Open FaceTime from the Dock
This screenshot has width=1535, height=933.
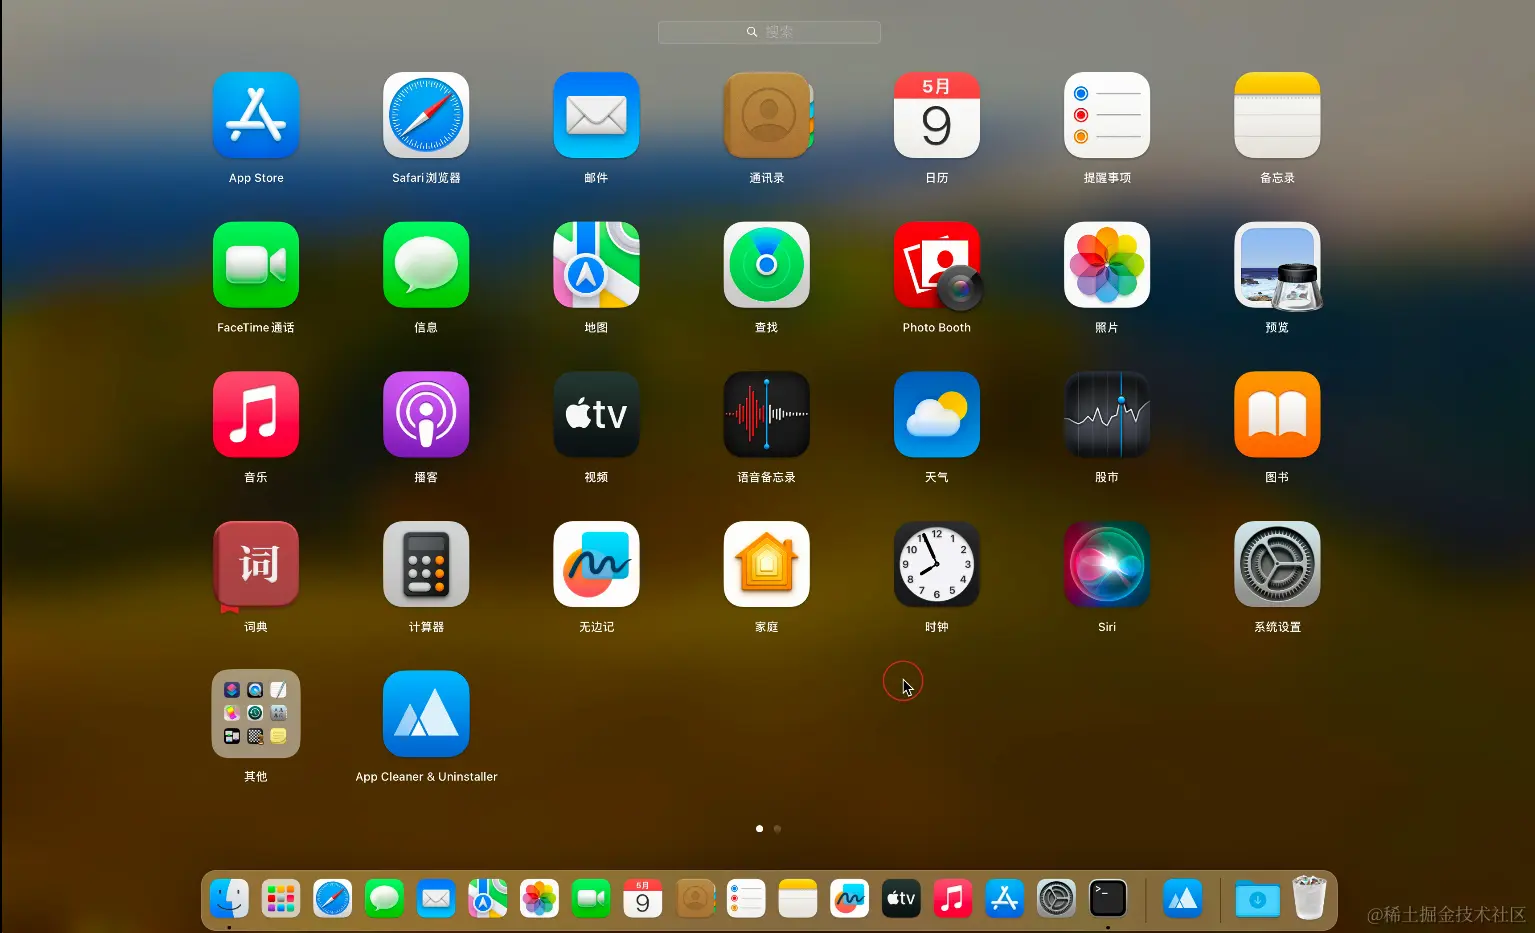point(591,899)
